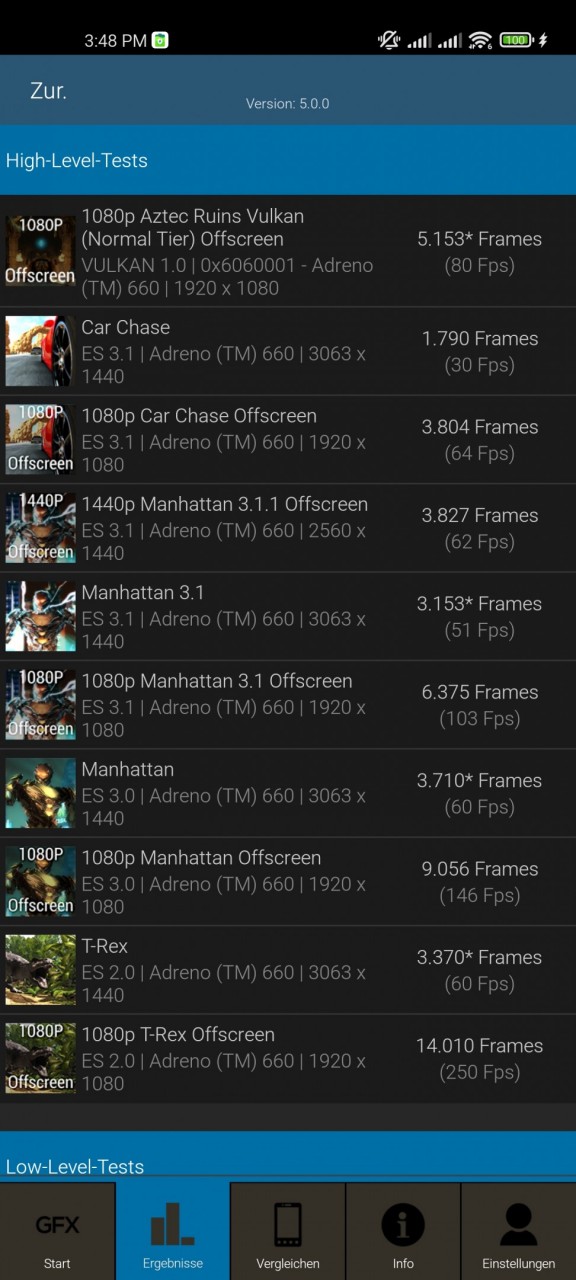Open the Manhattan 3.1 result row
The width and height of the screenshot is (576, 1280).
(x=288, y=617)
